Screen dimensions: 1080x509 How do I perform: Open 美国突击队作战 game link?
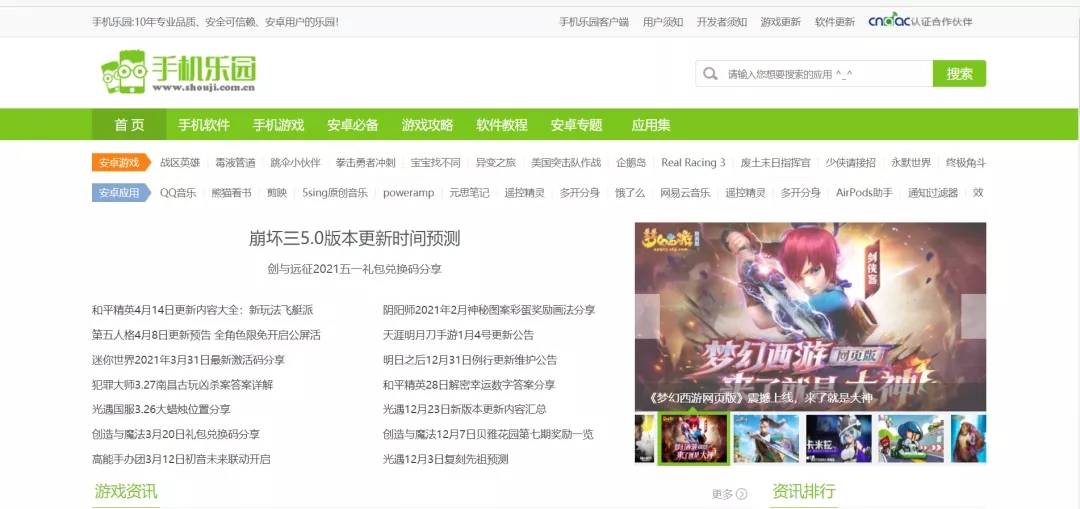(x=565, y=163)
